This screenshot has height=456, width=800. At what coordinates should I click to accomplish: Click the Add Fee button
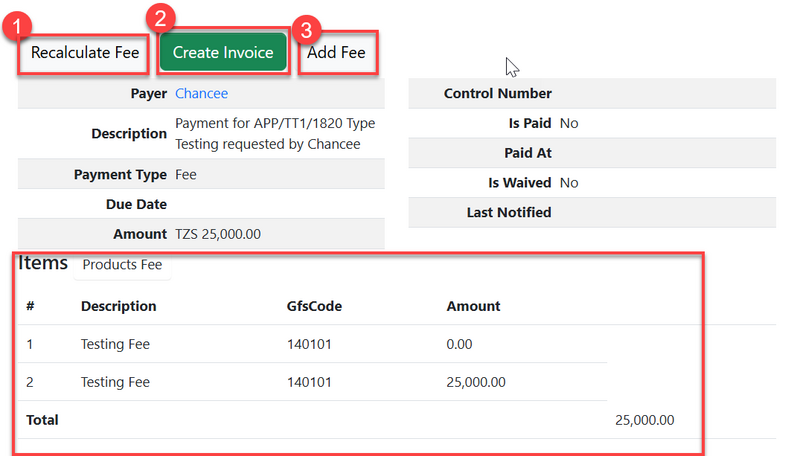[x=336, y=52]
